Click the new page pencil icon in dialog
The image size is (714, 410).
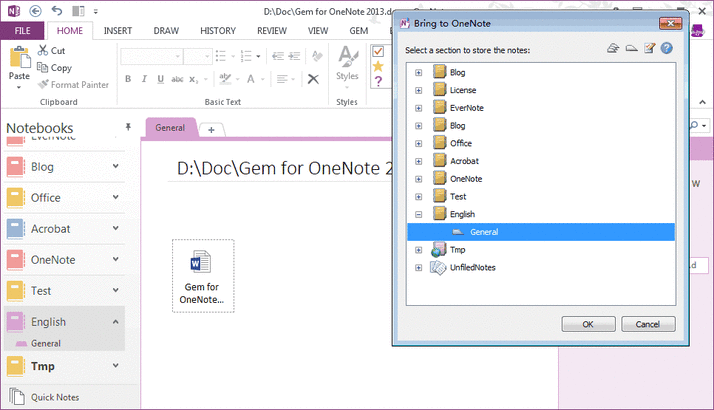point(650,48)
